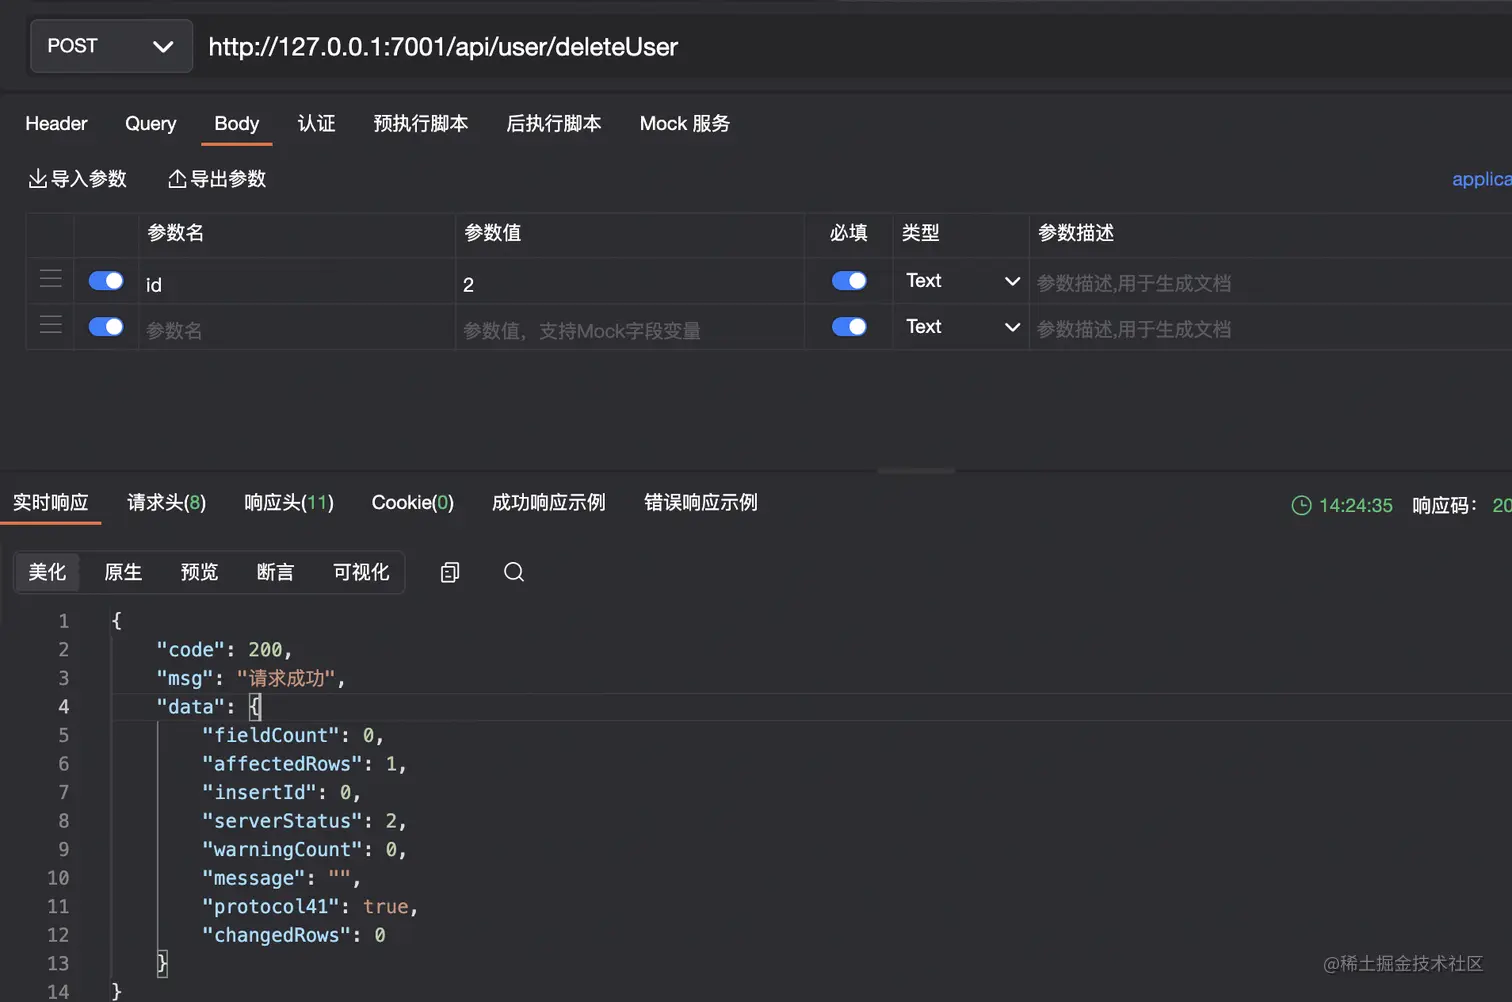Click the 参数描述 column header
Screen dimensions: 1512x1002
pos(1076,233)
